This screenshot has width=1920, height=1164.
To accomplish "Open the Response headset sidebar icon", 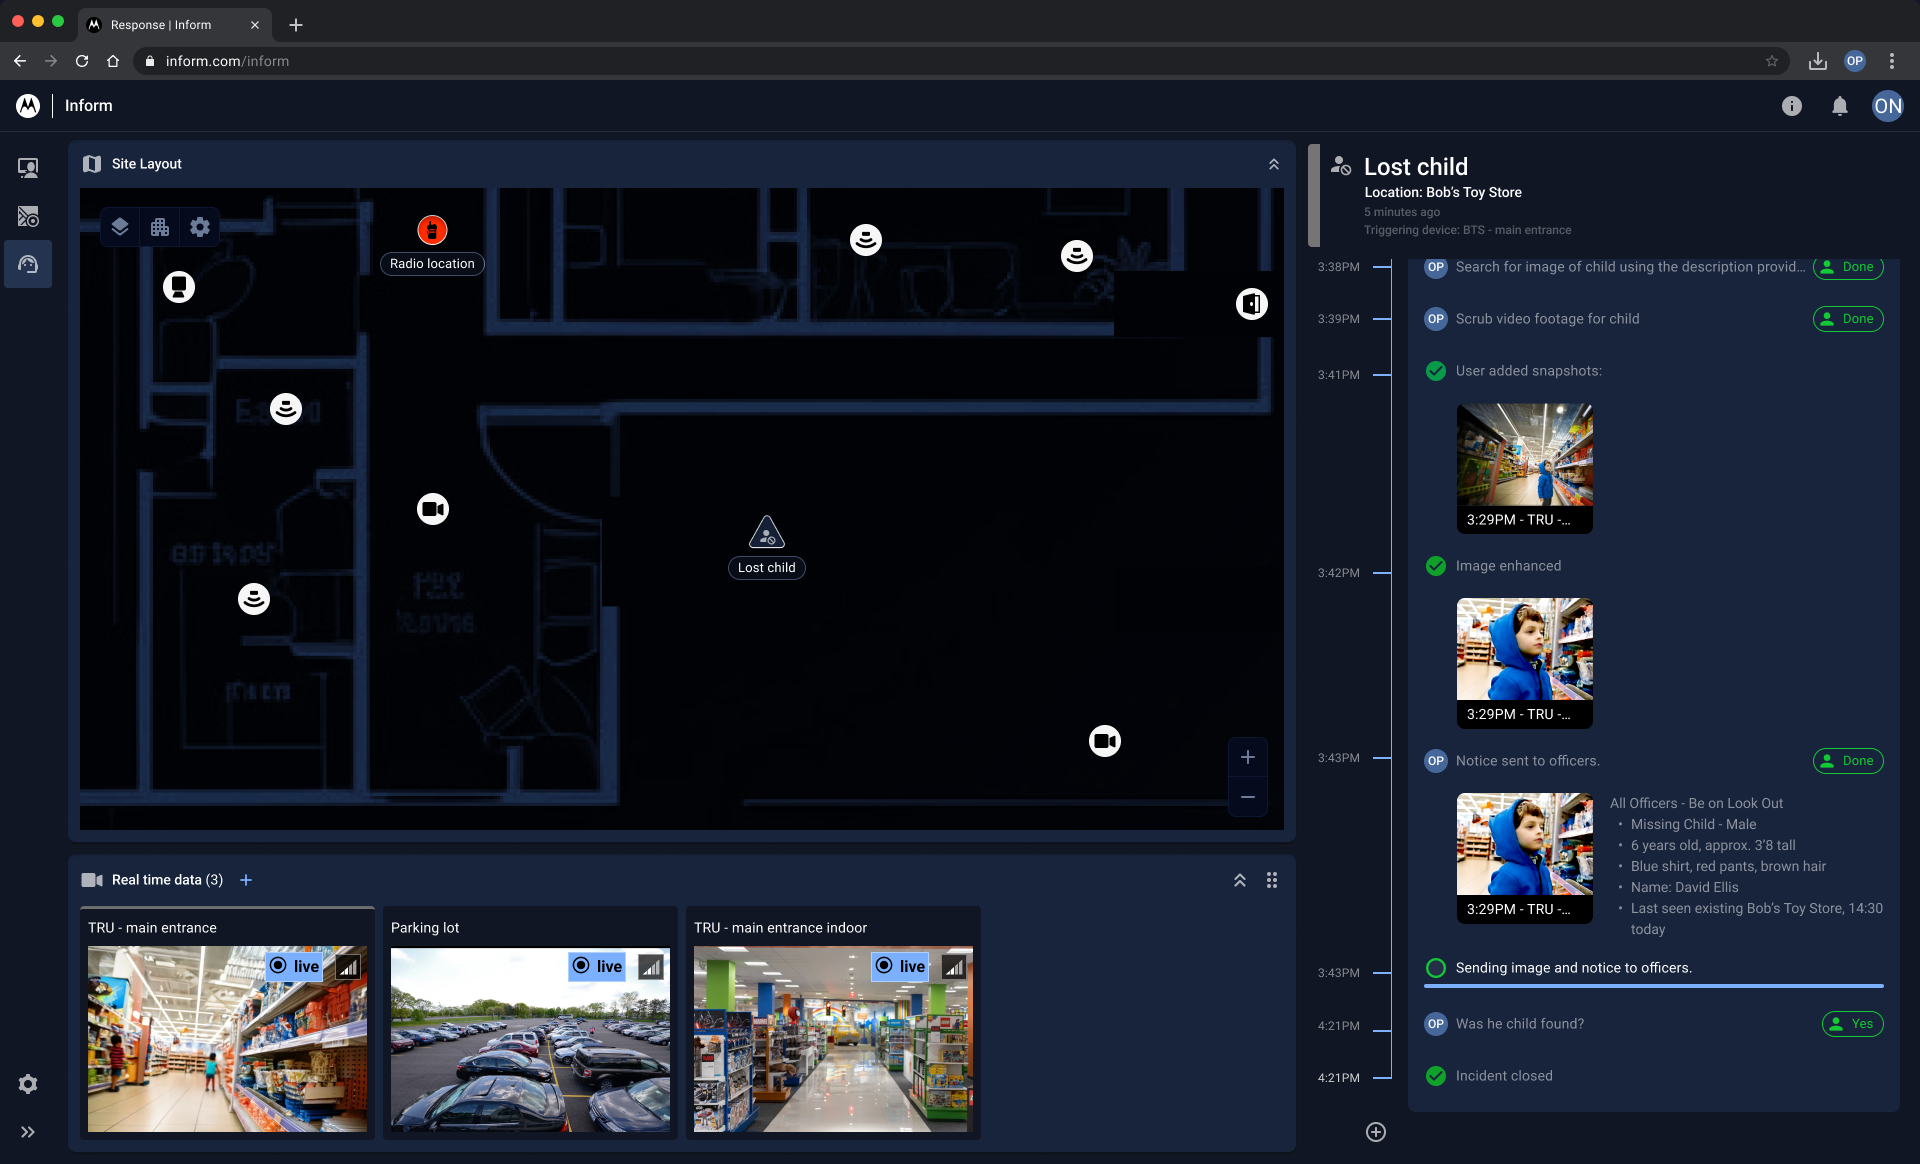I will (x=28, y=264).
